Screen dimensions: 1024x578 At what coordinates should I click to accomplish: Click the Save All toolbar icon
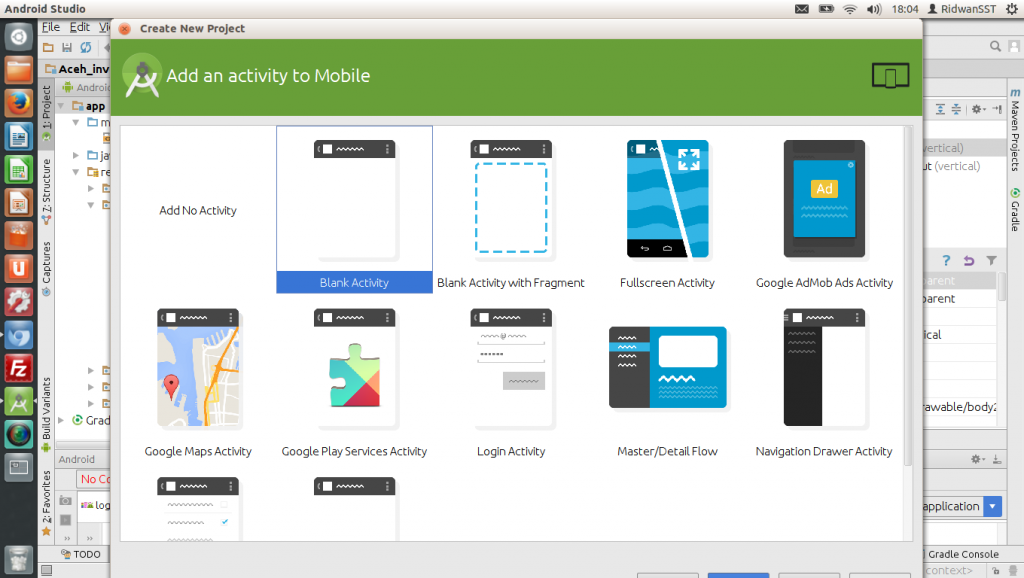point(67,47)
